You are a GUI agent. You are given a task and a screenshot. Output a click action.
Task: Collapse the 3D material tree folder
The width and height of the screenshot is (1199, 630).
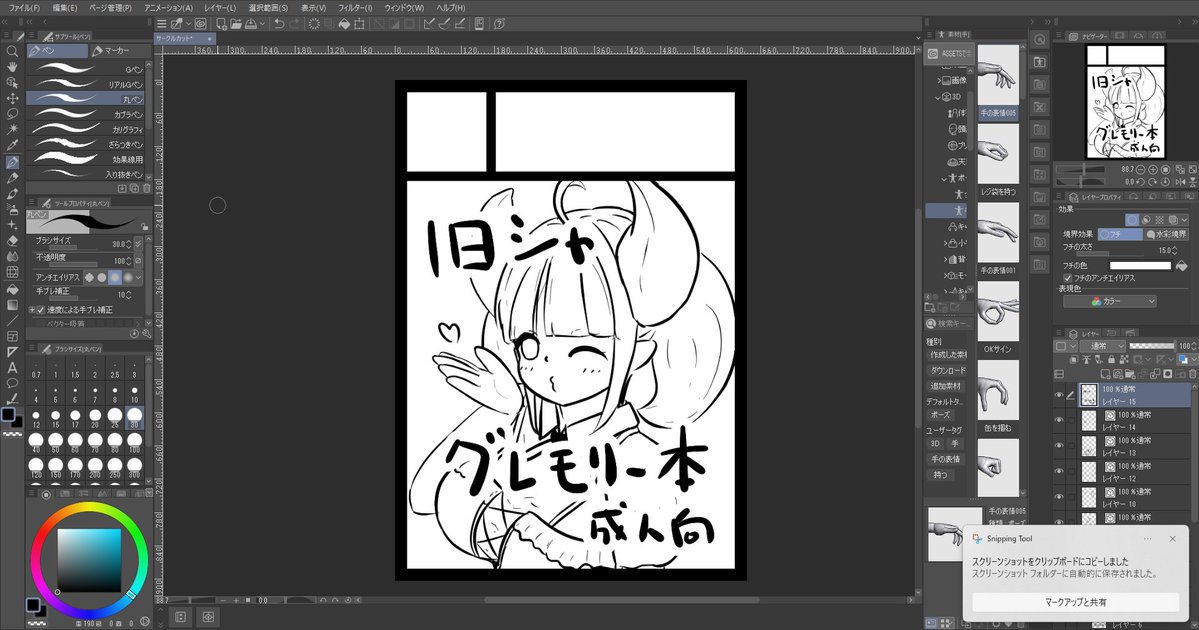tap(938, 97)
